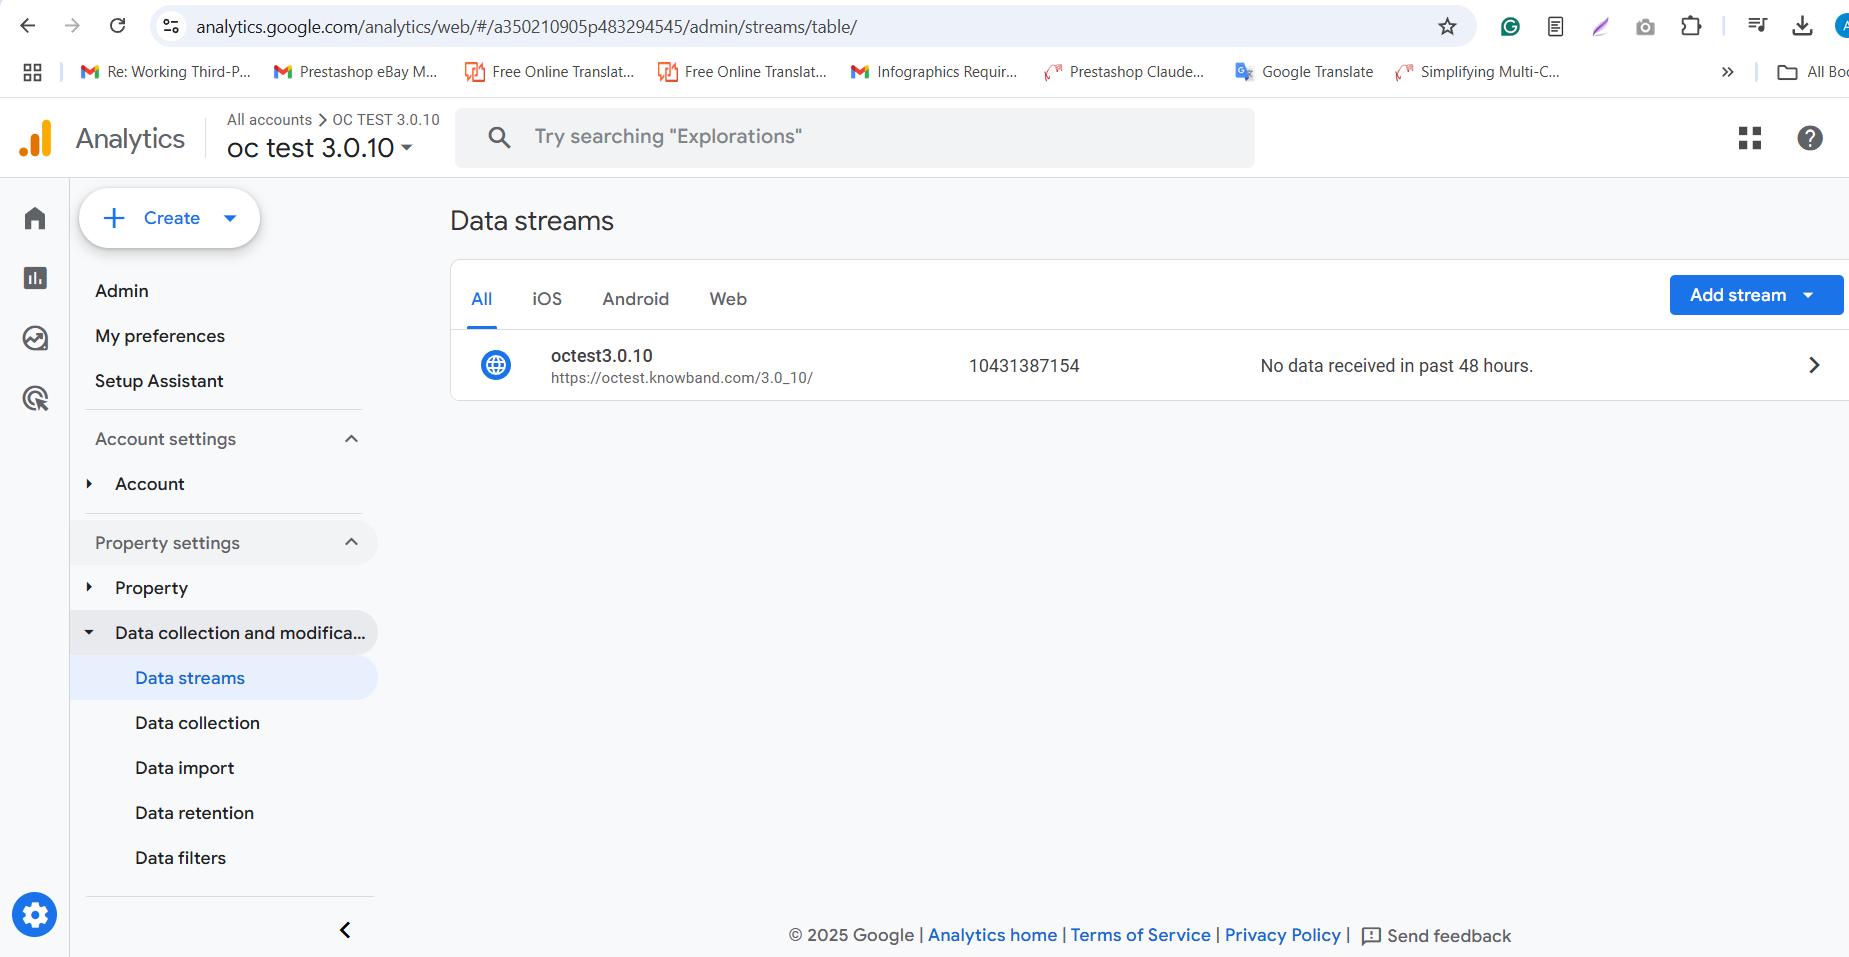Open the Add stream dropdown
The image size is (1849, 957).
[x=1756, y=295]
